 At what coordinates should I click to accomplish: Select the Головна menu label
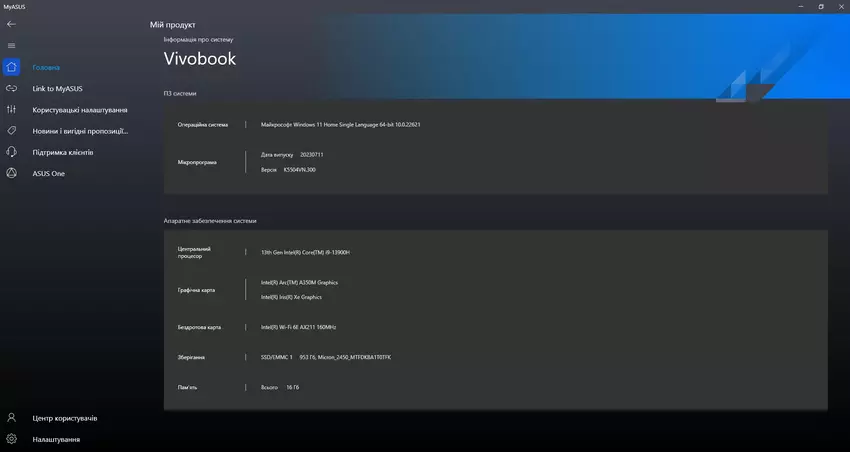click(x=46, y=67)
